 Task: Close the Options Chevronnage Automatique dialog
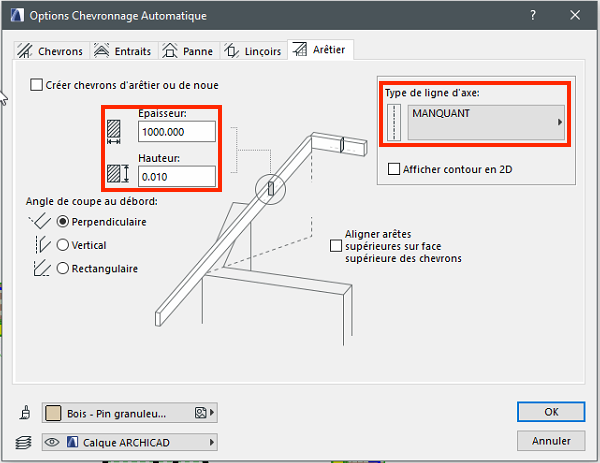tap(575, 15)
